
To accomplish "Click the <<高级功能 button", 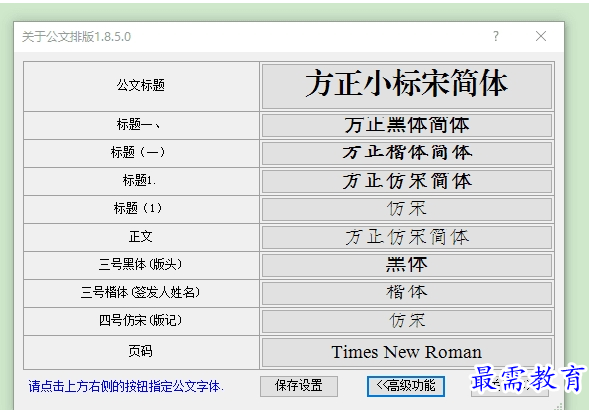I will point(406,386).
